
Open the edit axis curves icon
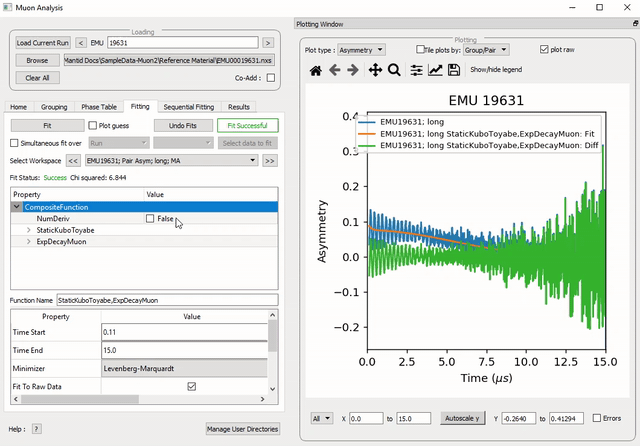click(435, 70)
